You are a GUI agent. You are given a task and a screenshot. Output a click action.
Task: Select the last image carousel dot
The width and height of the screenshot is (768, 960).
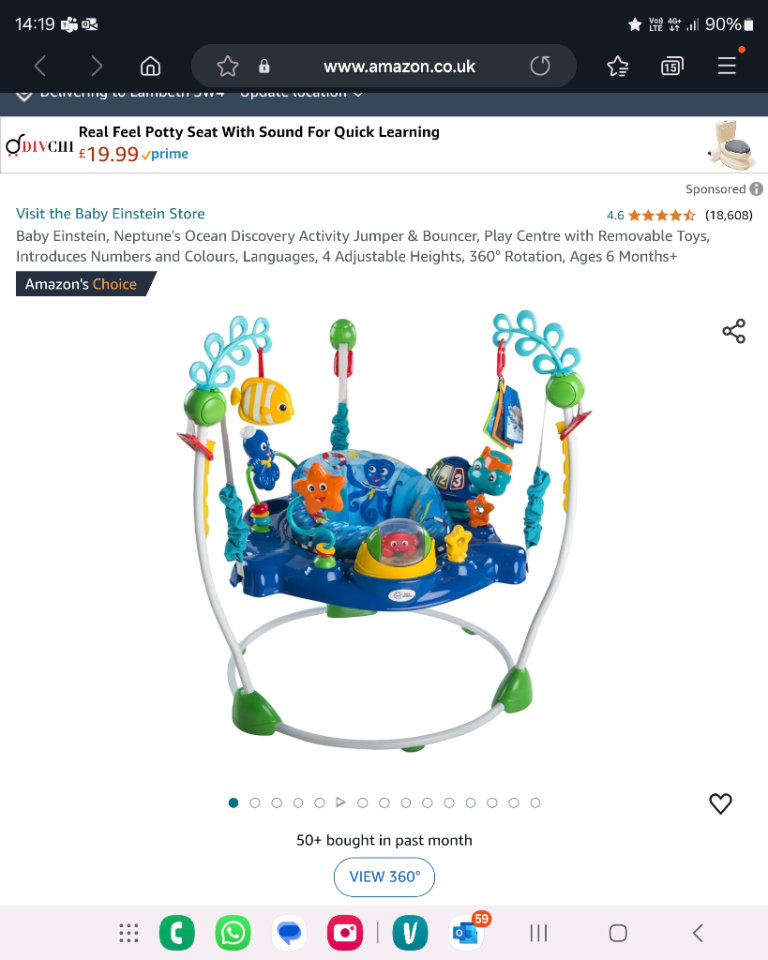pyautogui.click(x=535, y=803)
